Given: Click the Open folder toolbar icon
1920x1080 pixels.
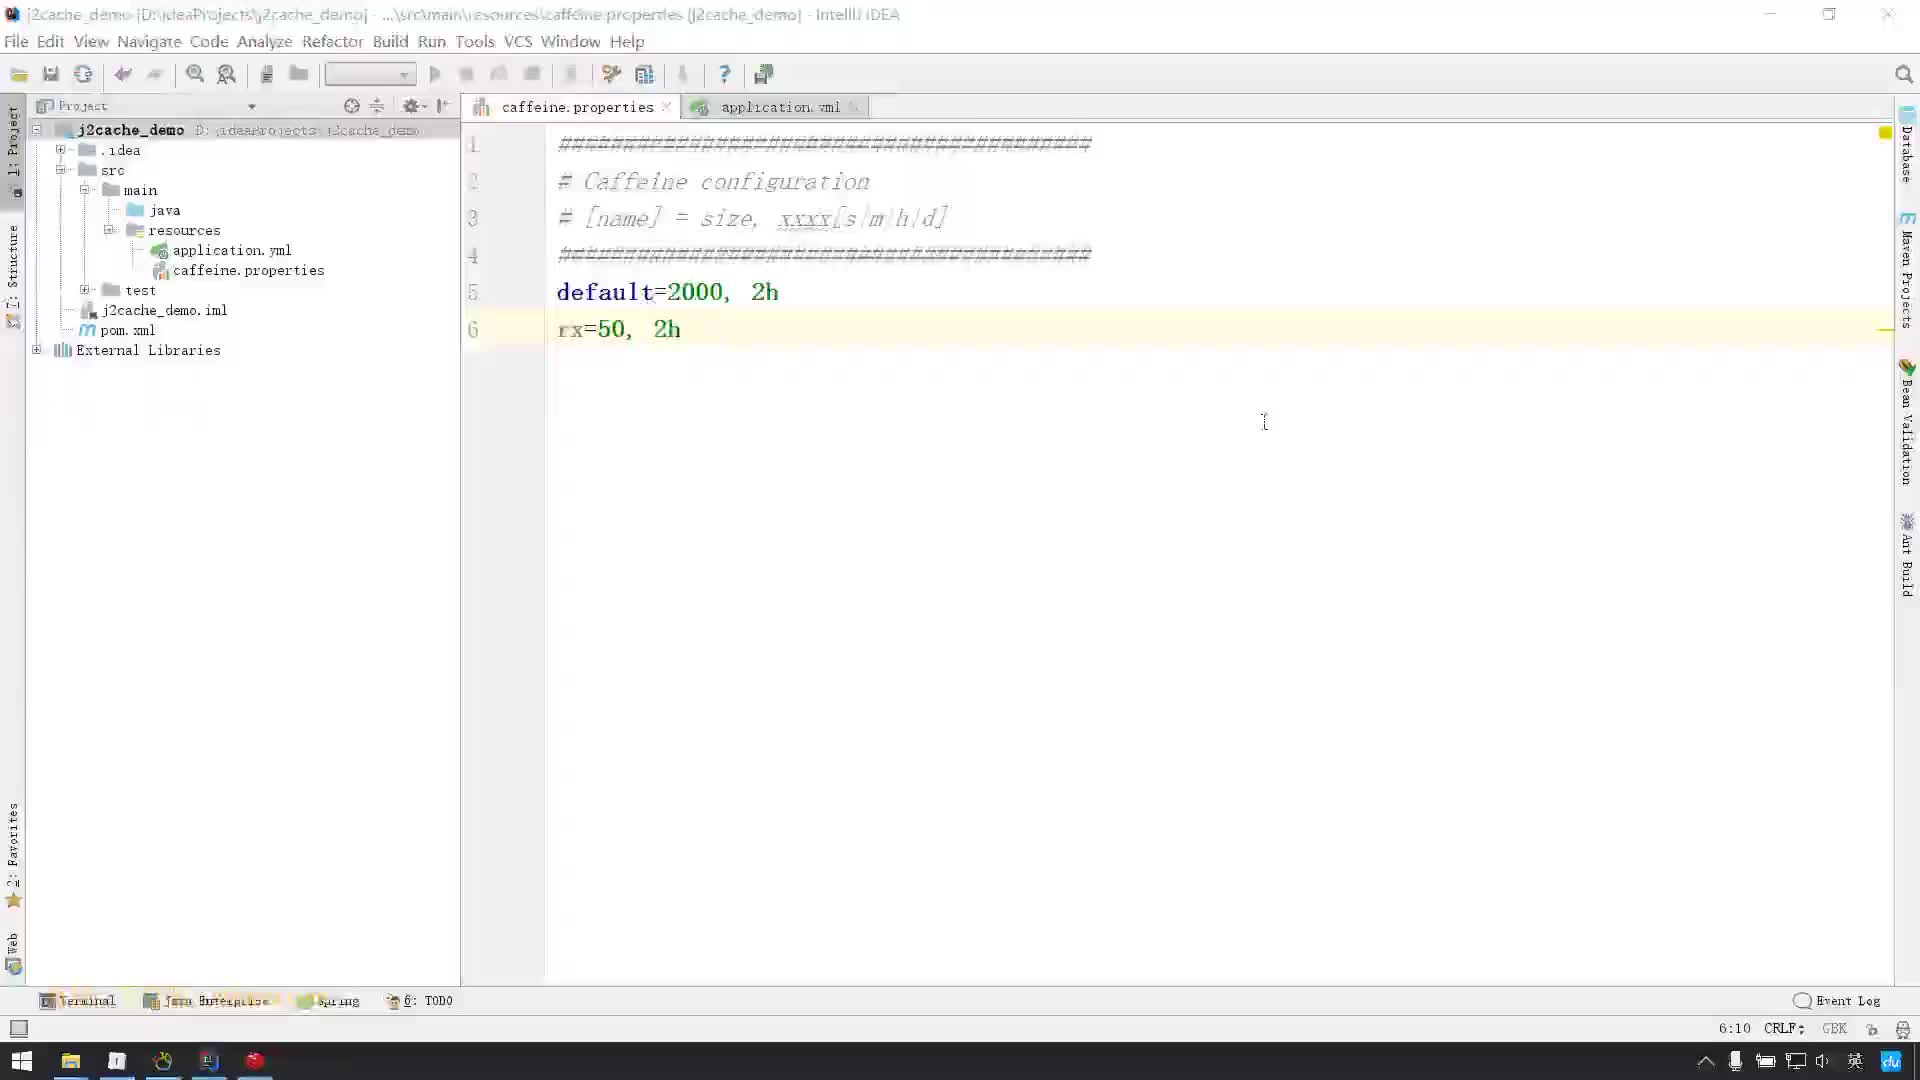Looking at the screenshot, I should tap(19, 75).
